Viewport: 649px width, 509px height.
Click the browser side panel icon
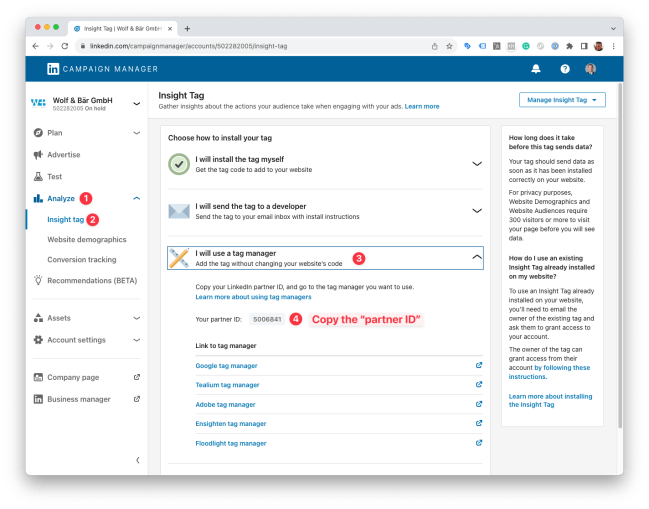coord(584,46)
